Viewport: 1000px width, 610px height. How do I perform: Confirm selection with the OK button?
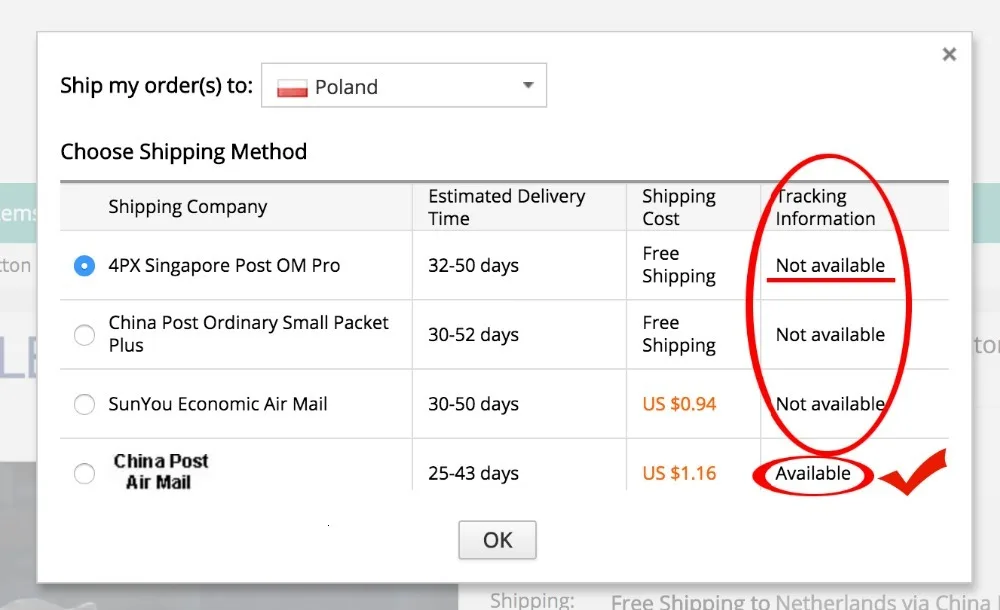(497, 540)
